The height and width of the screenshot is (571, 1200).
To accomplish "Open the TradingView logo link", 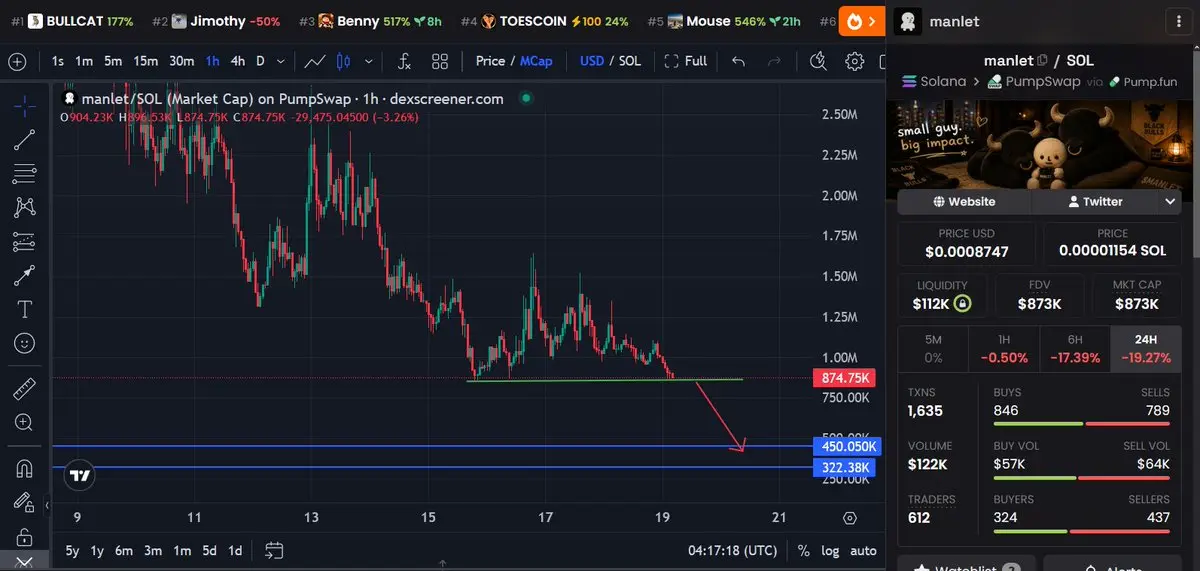I will pyautogui.click(x=81, y=476).
